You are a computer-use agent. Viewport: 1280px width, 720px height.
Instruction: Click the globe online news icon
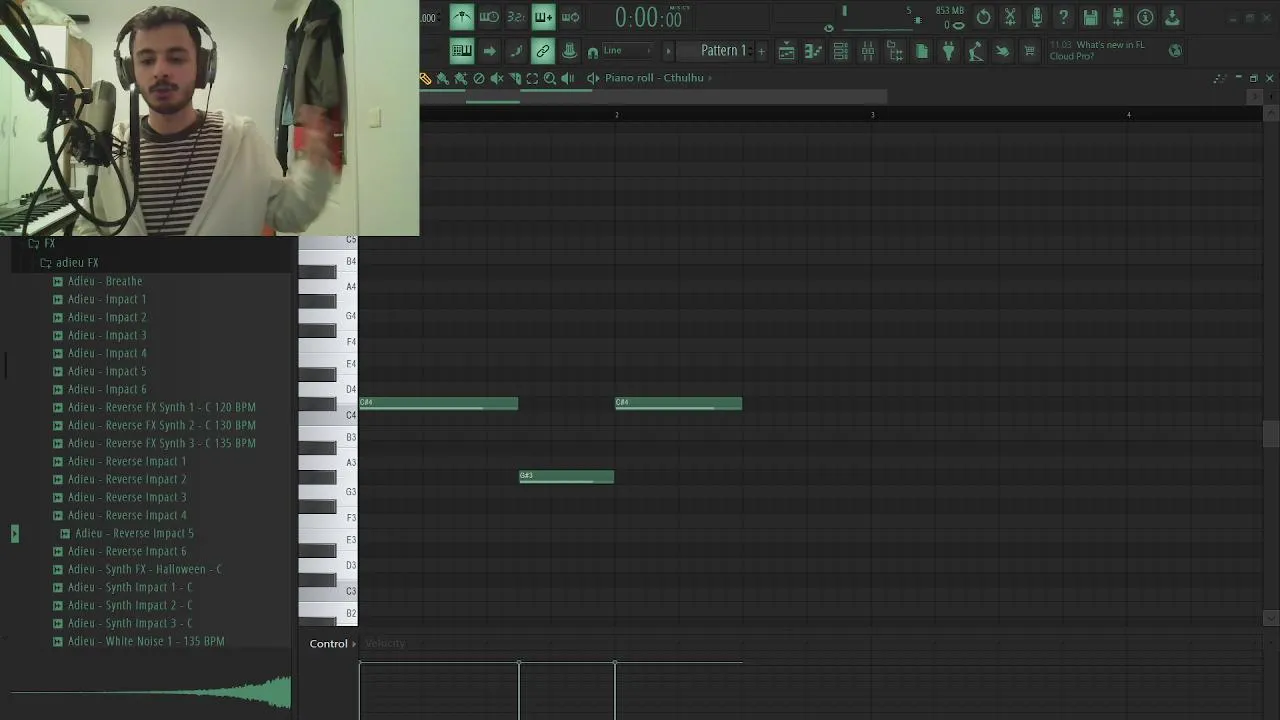(x=1175, y=50)
